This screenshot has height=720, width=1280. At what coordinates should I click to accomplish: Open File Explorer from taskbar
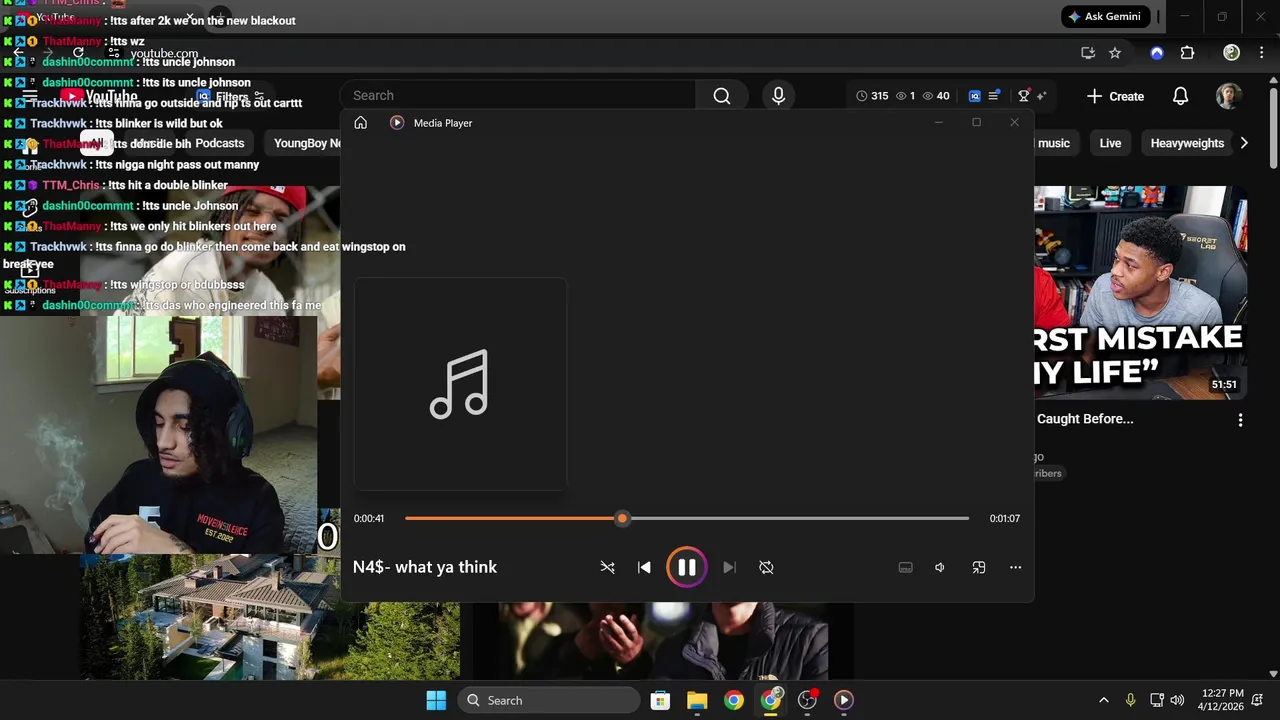pyautogui.click(x=697, y=700)
